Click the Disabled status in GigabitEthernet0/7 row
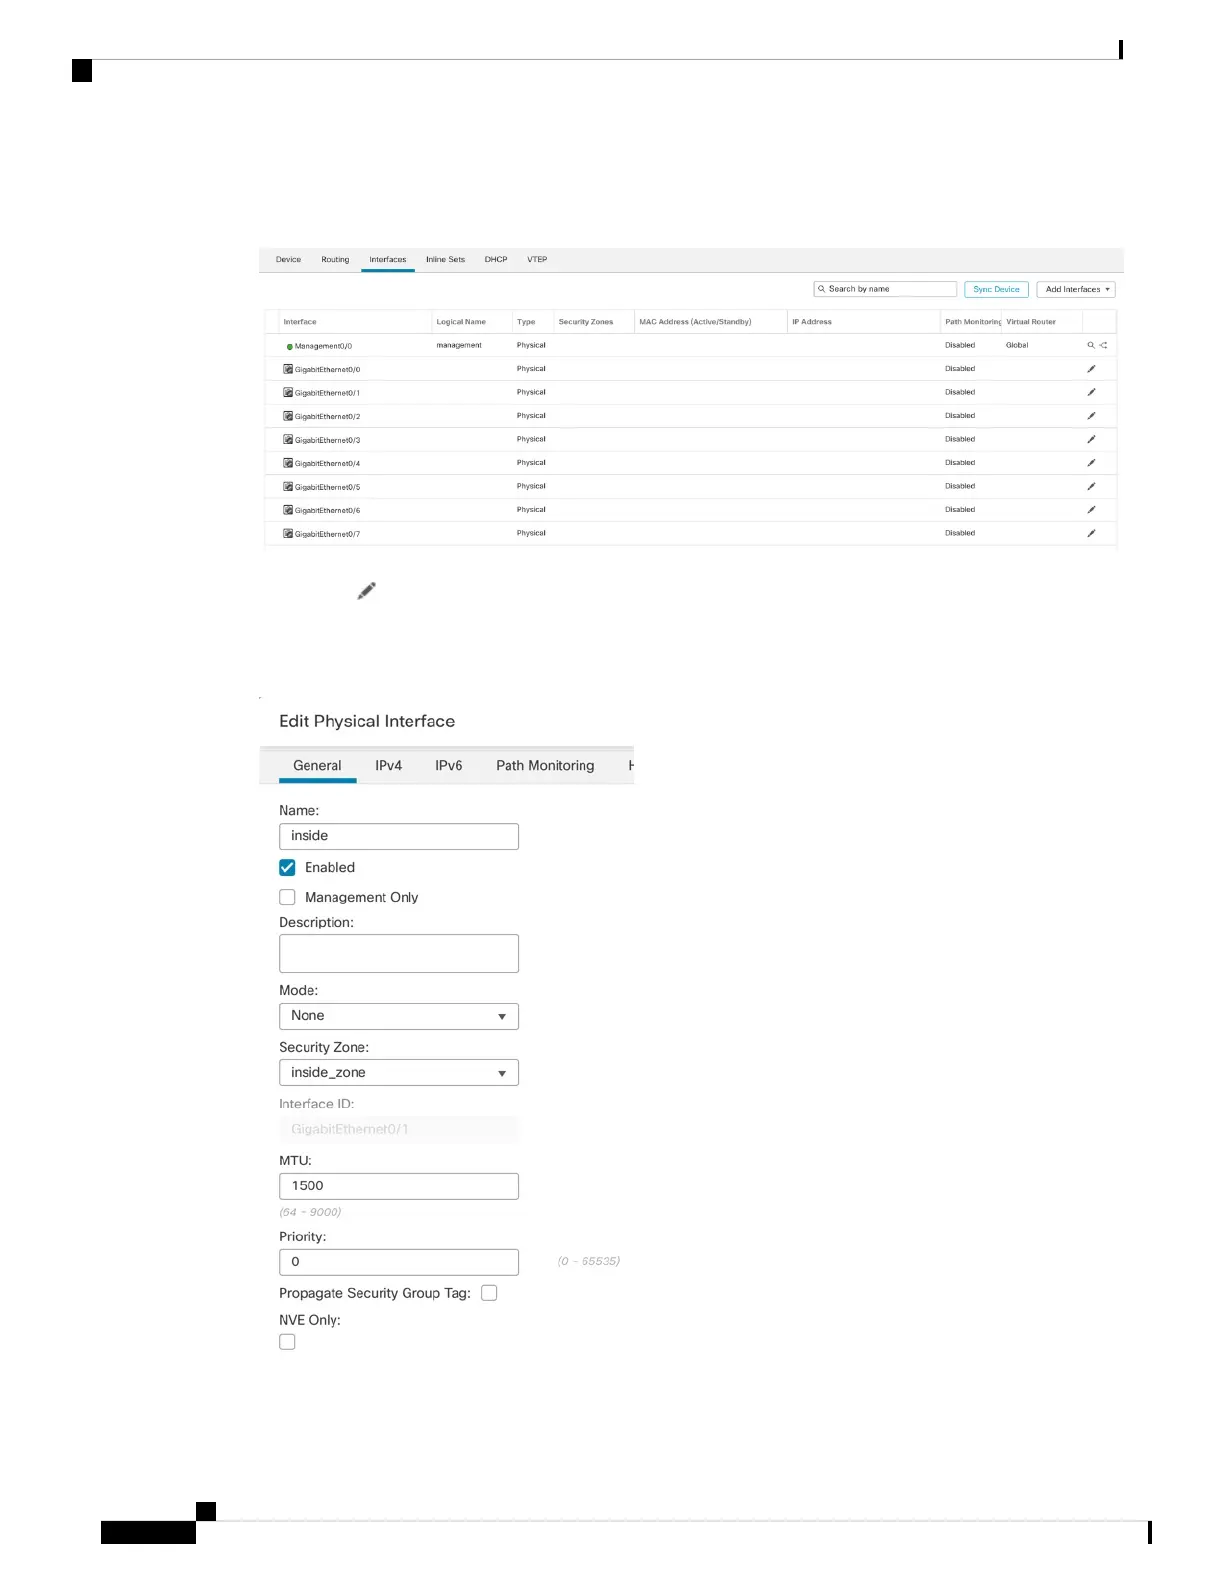1224x1584 pixels. coord(960,533)
